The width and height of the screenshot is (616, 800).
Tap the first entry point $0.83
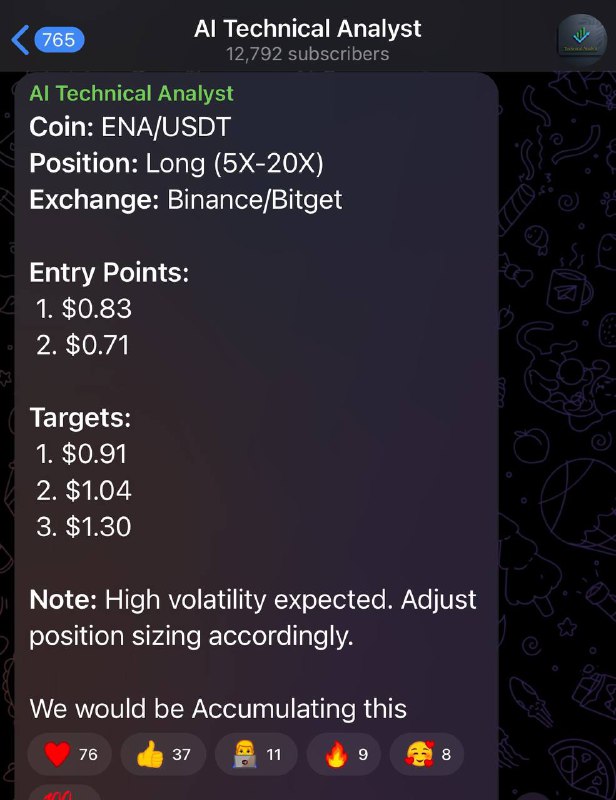coord(84,309)
